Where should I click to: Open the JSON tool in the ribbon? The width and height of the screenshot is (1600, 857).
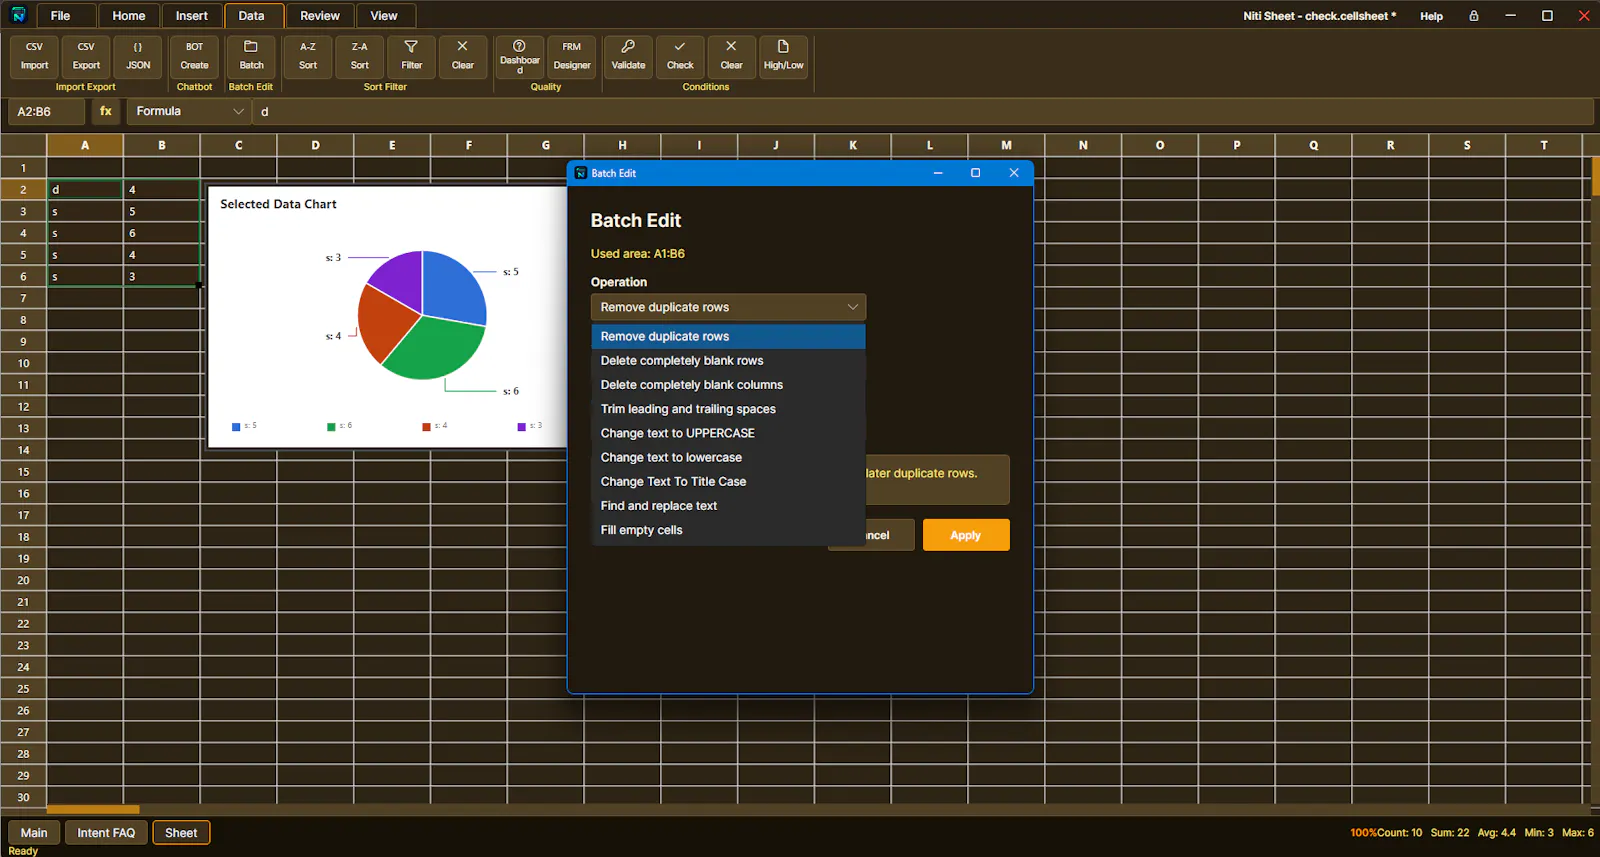tap(138, 56)
